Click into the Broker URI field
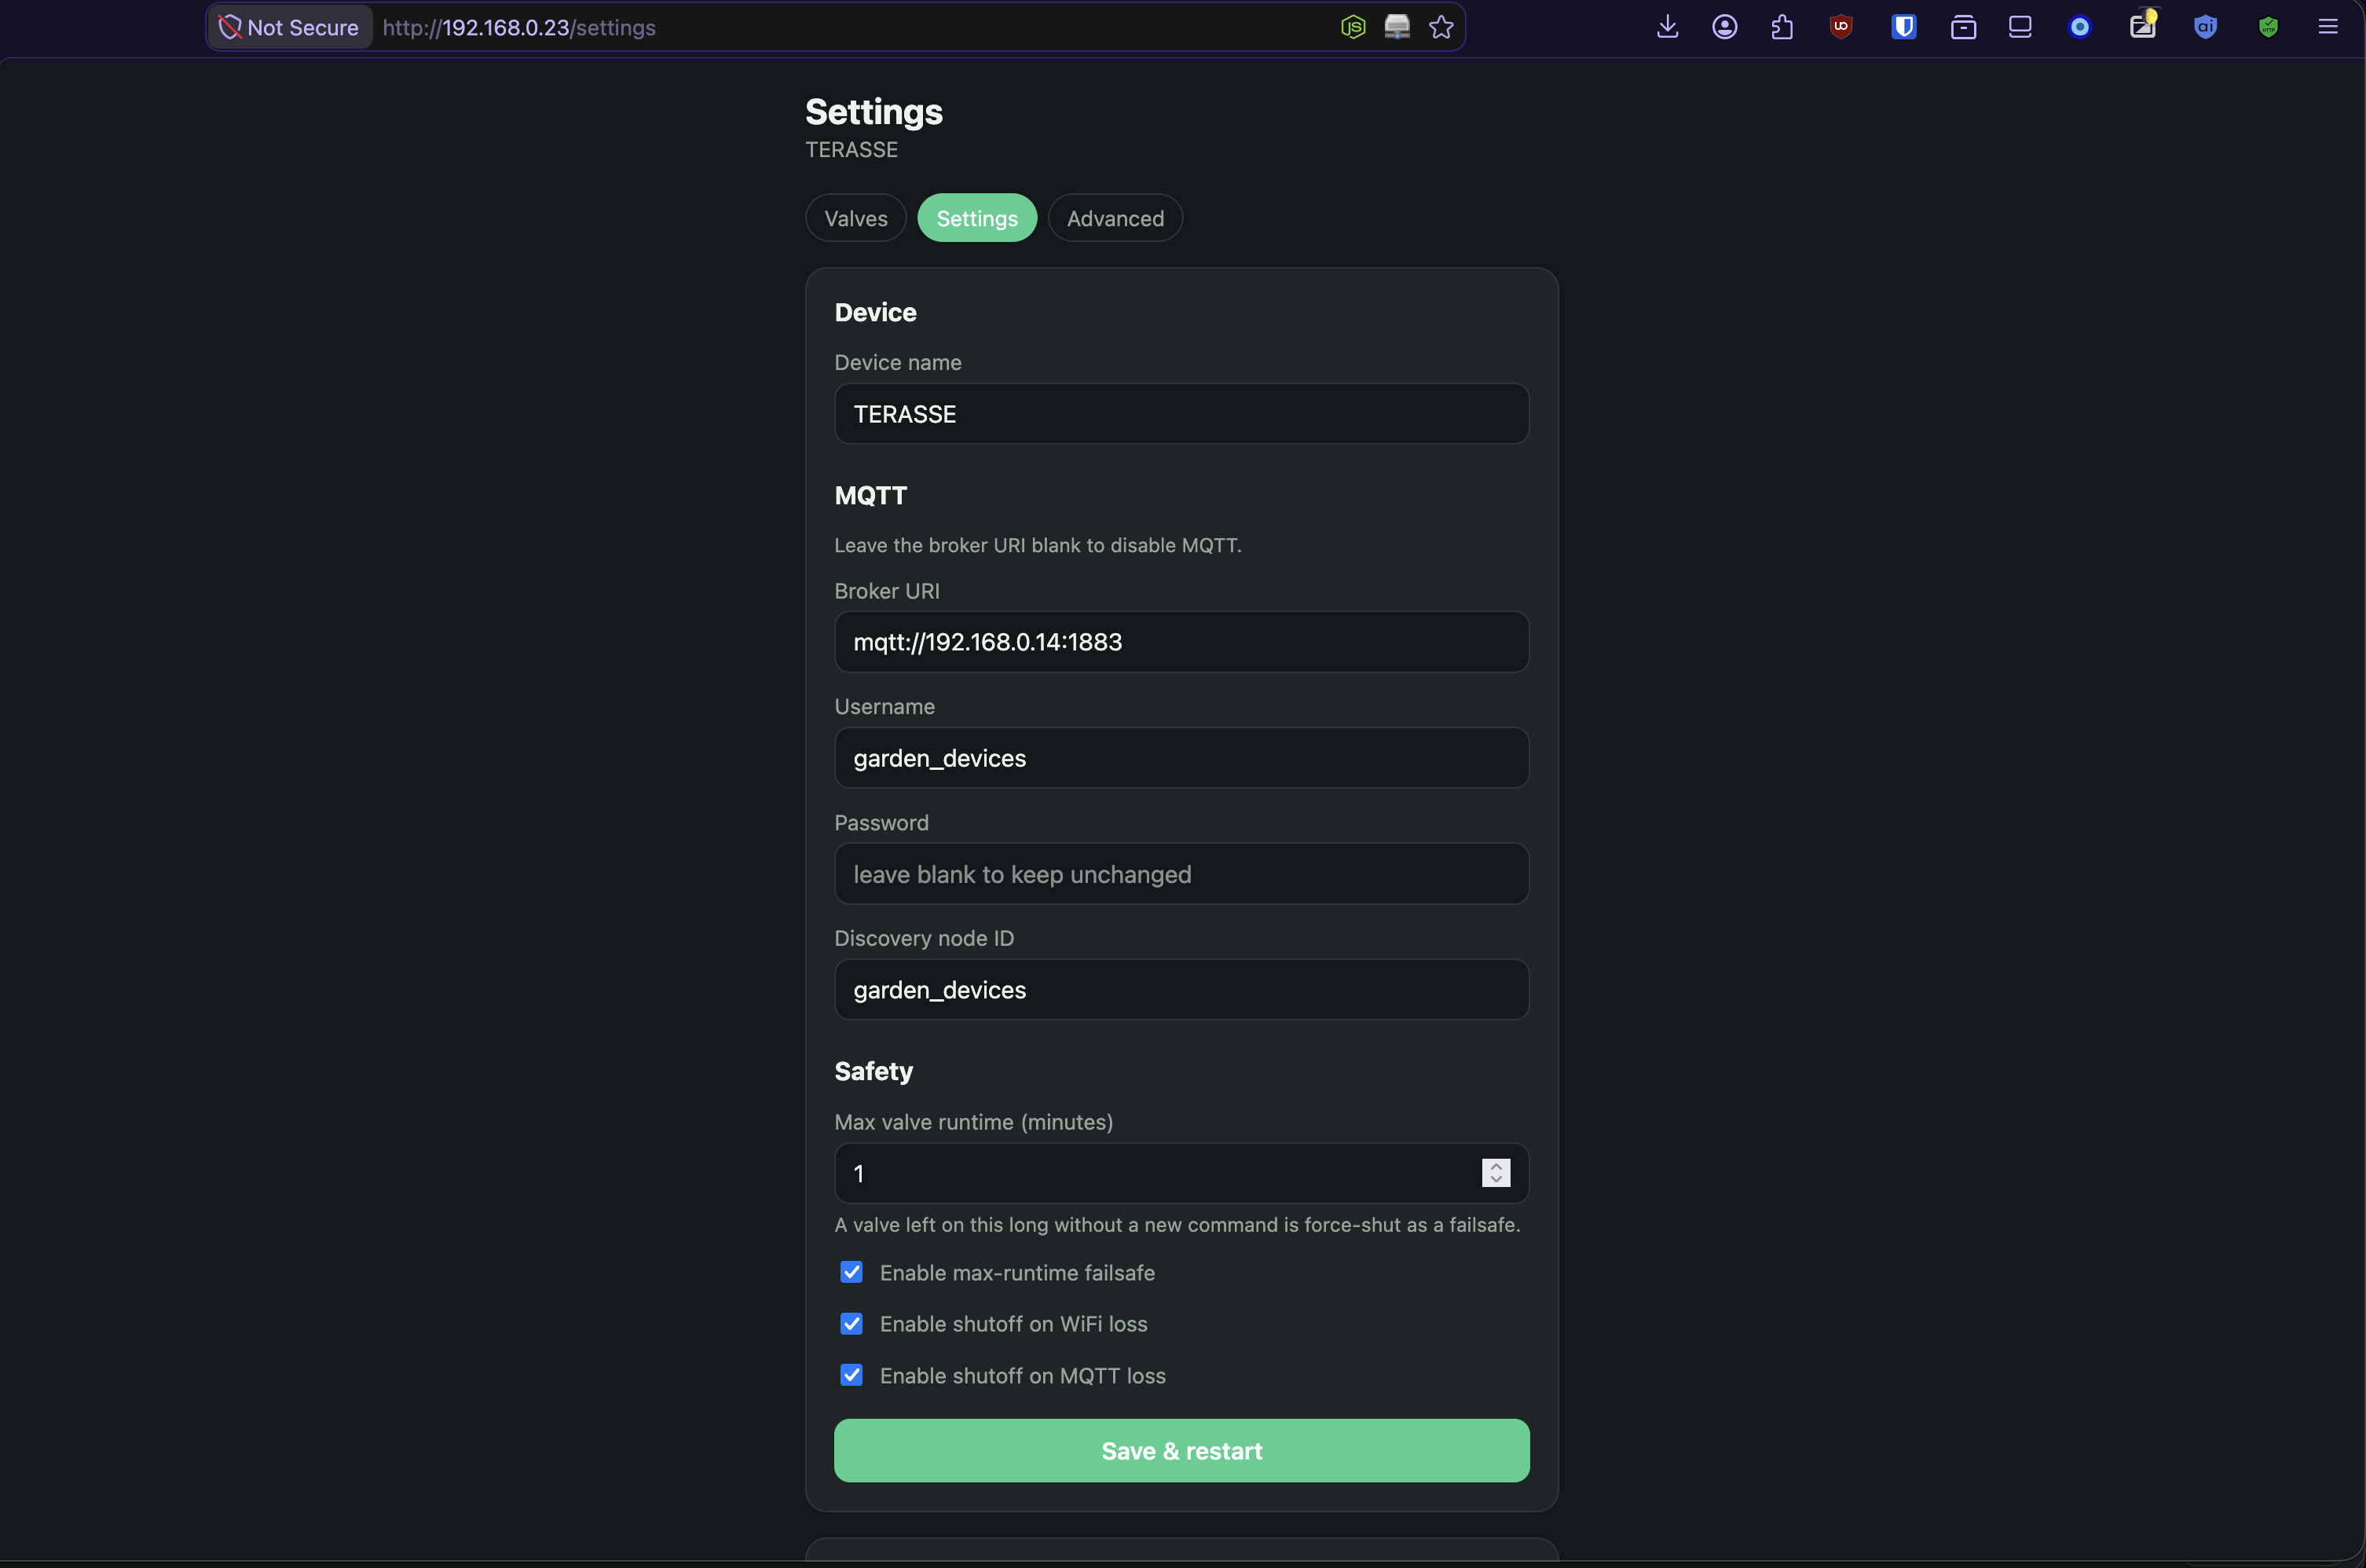This screenshot has height=1568, width=2366. [x=1181, y=642]
